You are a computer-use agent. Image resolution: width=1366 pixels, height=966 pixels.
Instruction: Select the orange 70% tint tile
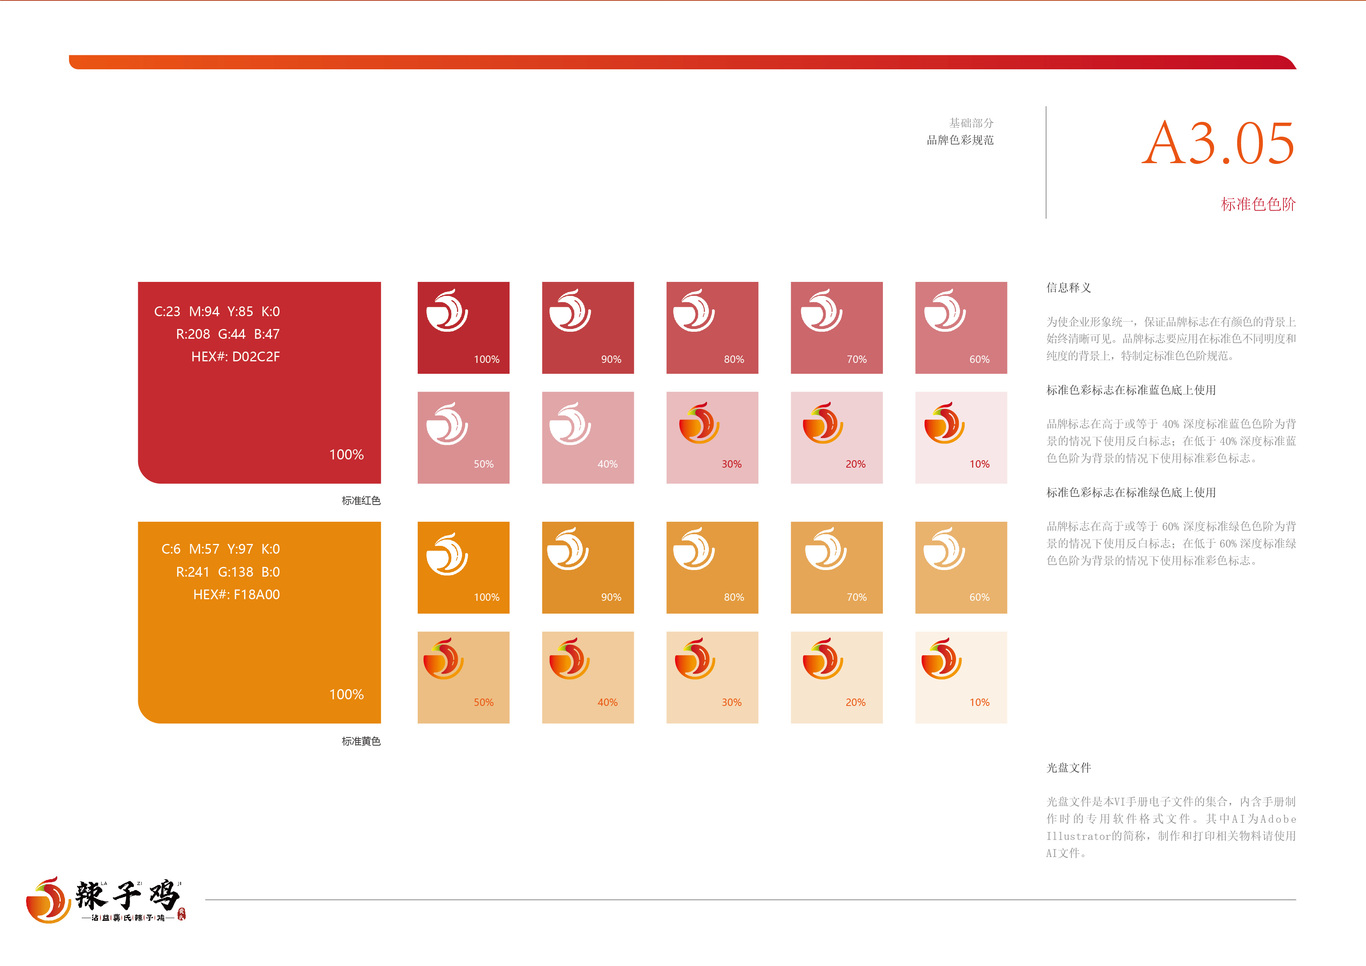837,567
